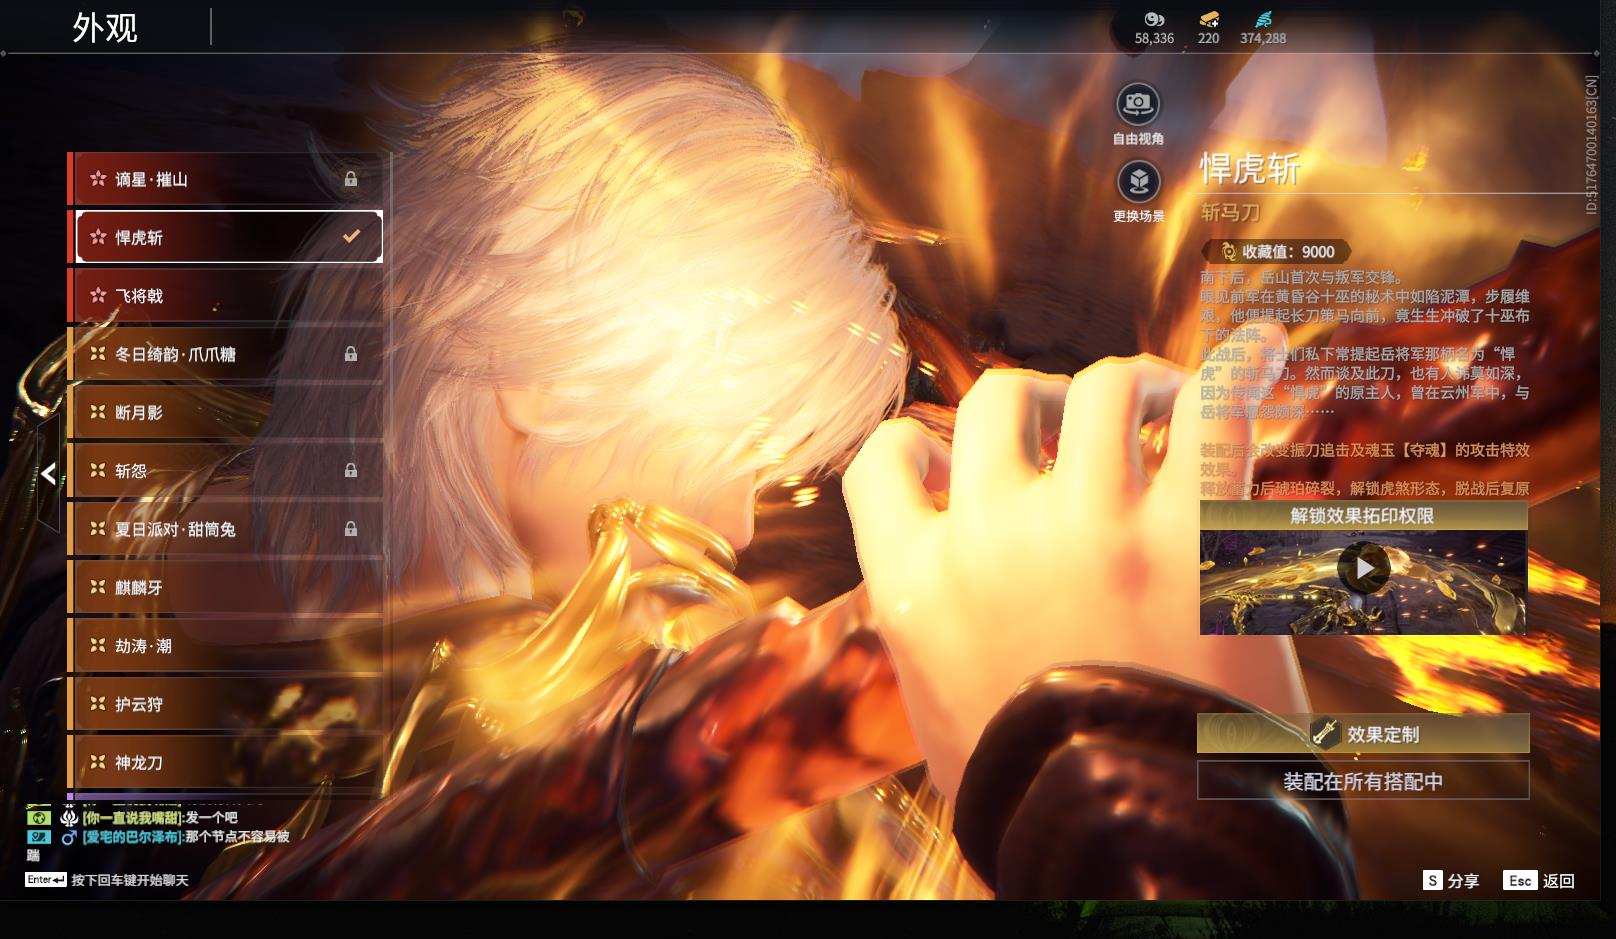
Task: Click the male gender icon before 爱宅的巴尔泽布
Action: (69, 837)
